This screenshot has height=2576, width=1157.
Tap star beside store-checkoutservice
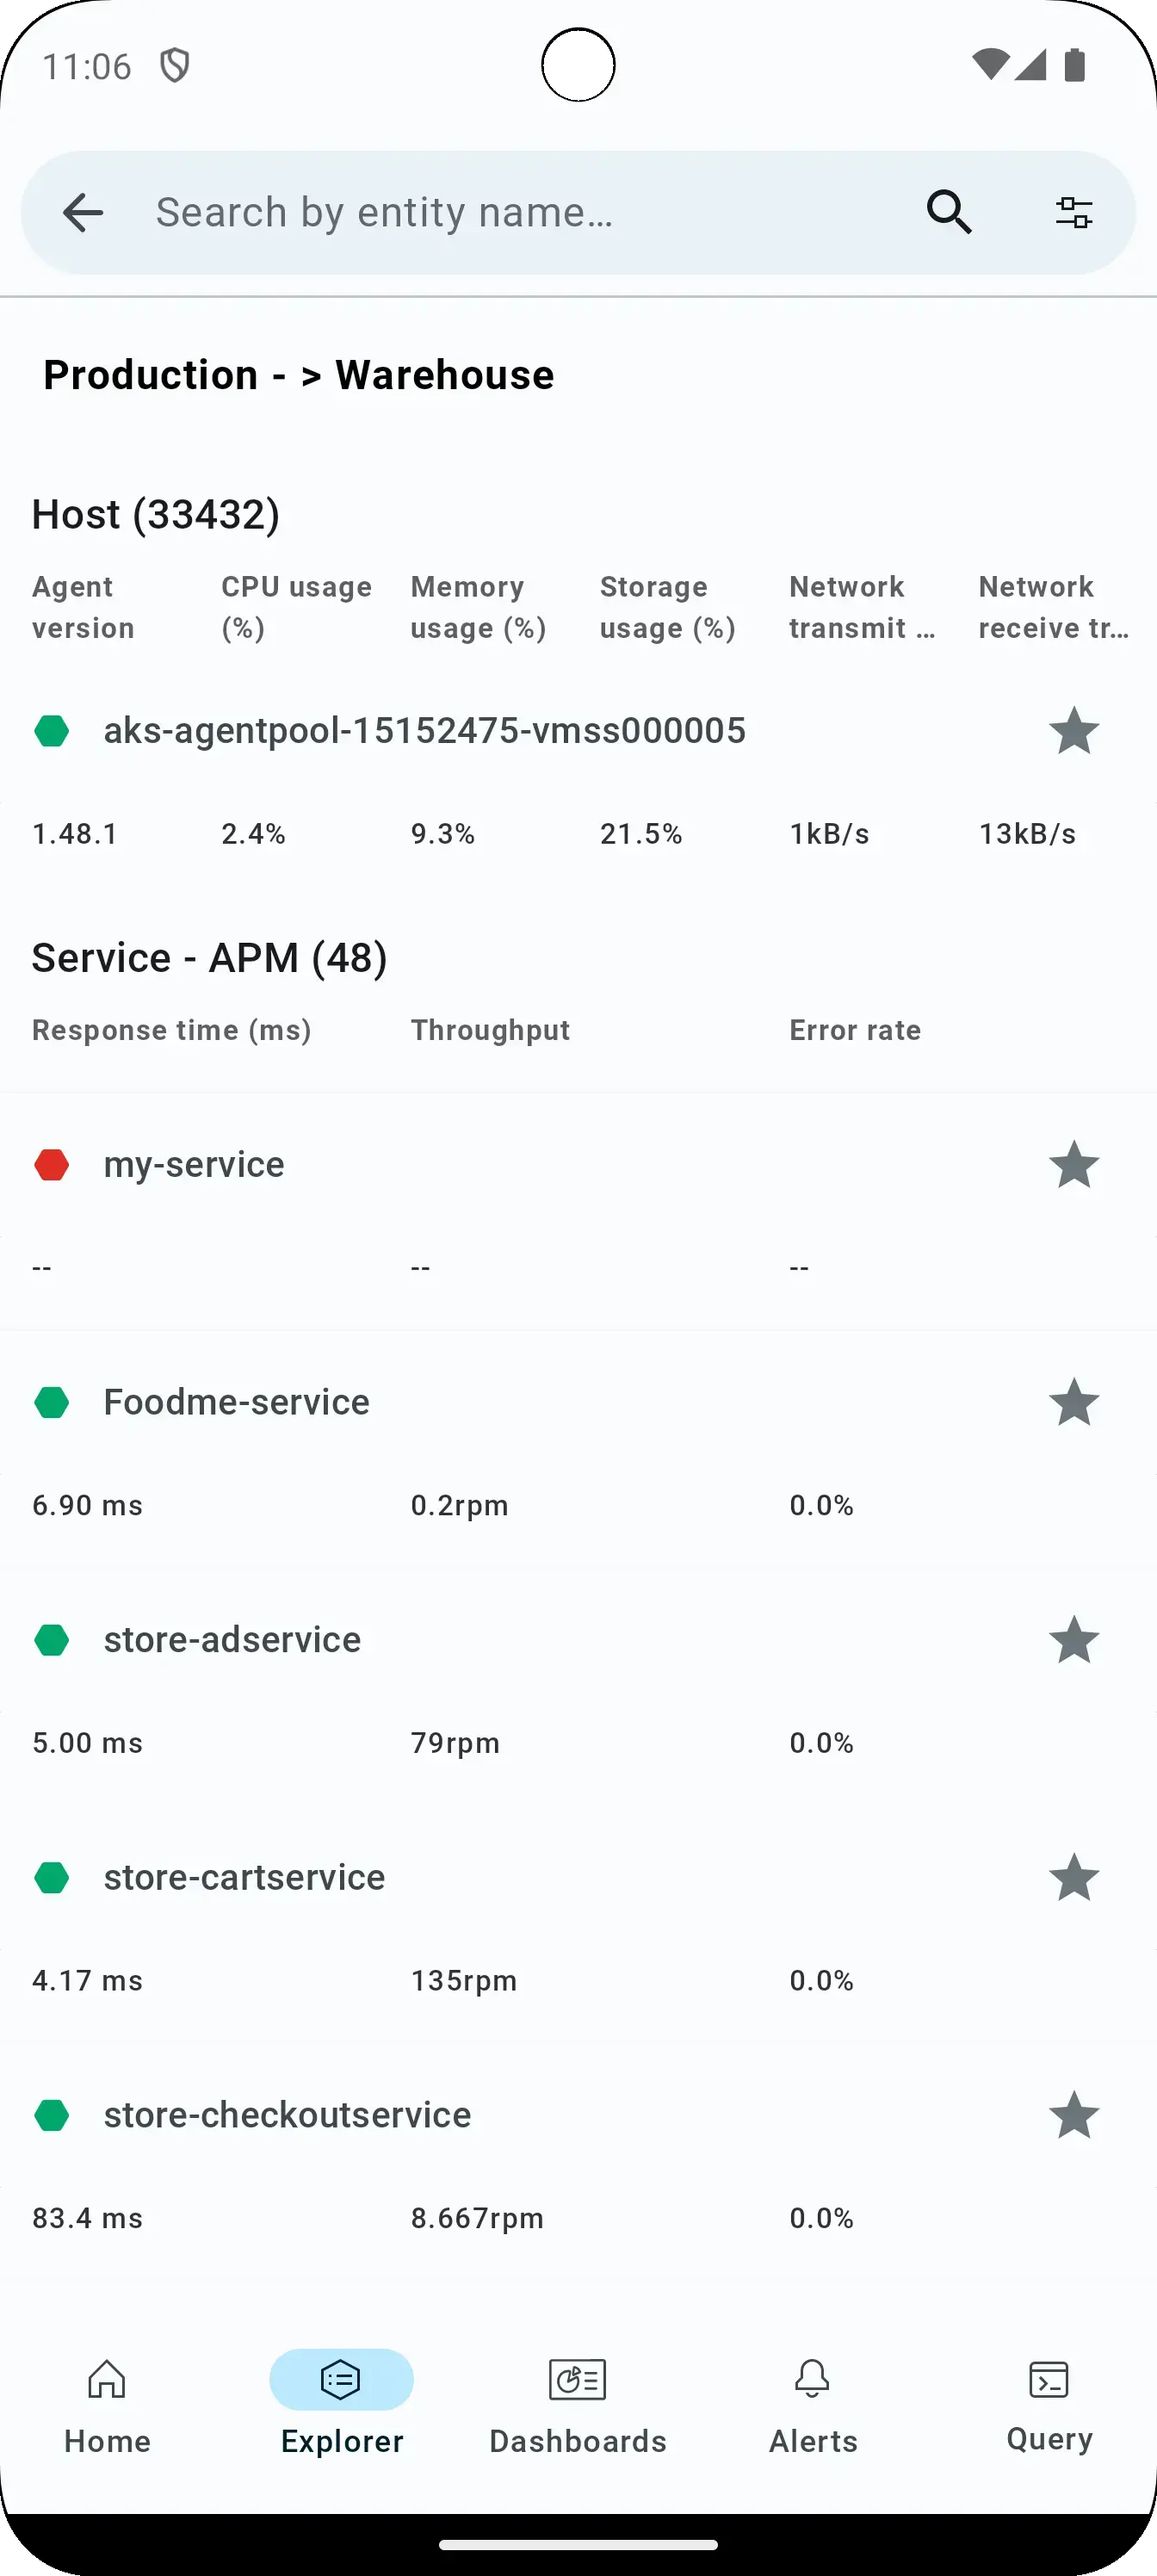click(x=1073, y=2115)
